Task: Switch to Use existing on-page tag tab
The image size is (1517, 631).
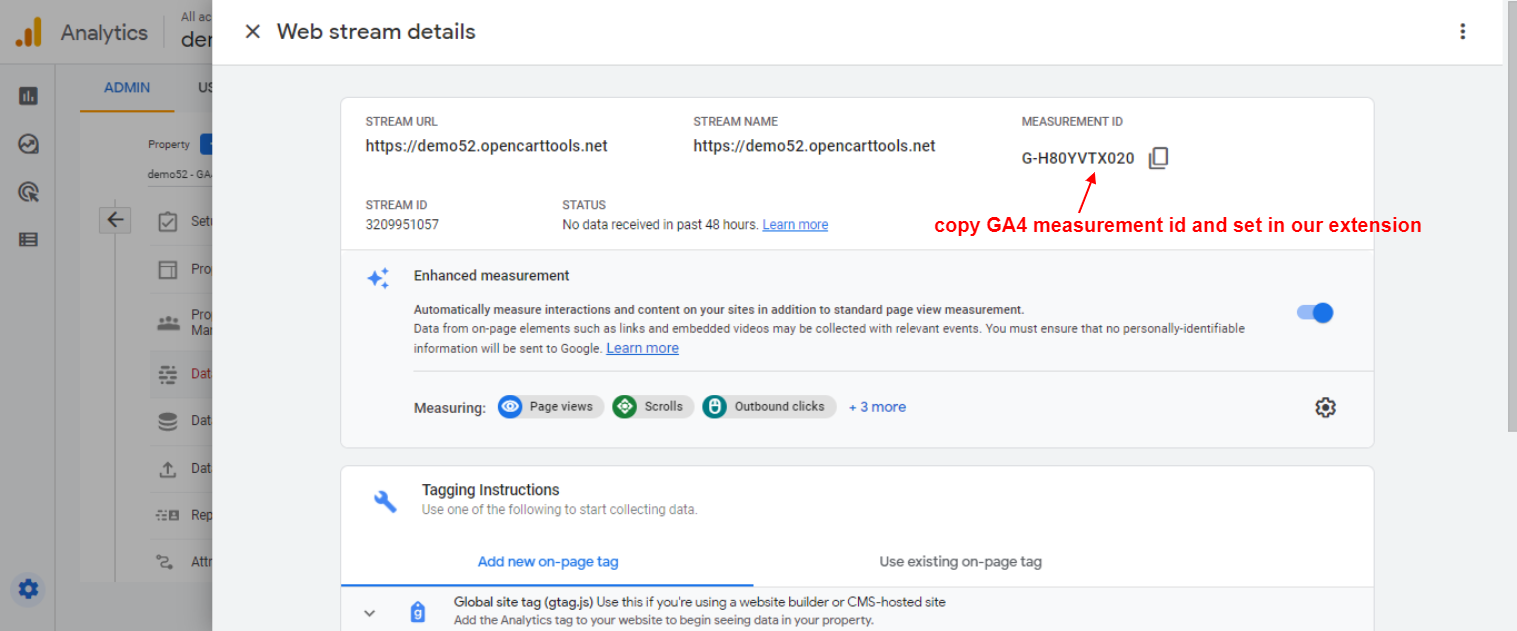Action: tap(960, 562)
